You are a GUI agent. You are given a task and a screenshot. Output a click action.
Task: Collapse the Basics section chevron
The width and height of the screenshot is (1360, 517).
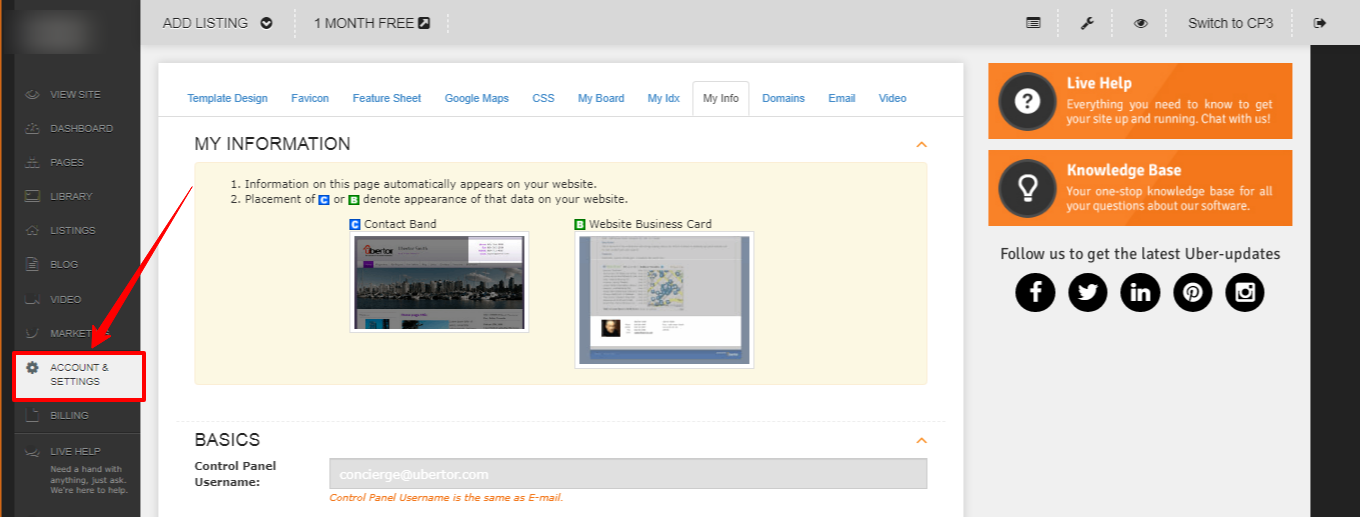pos(922,441)
